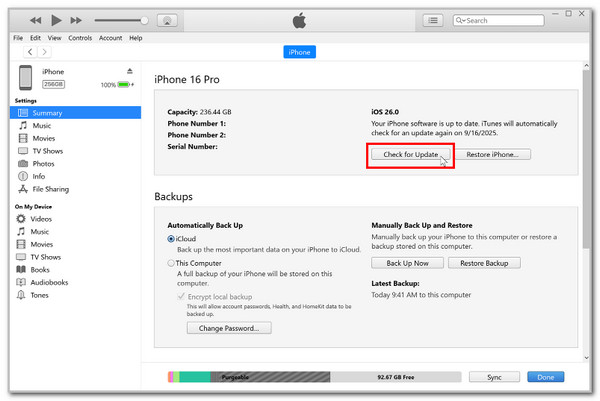Go forward with the right chevron
Viewport: 600px width, 401px height.
44,52
